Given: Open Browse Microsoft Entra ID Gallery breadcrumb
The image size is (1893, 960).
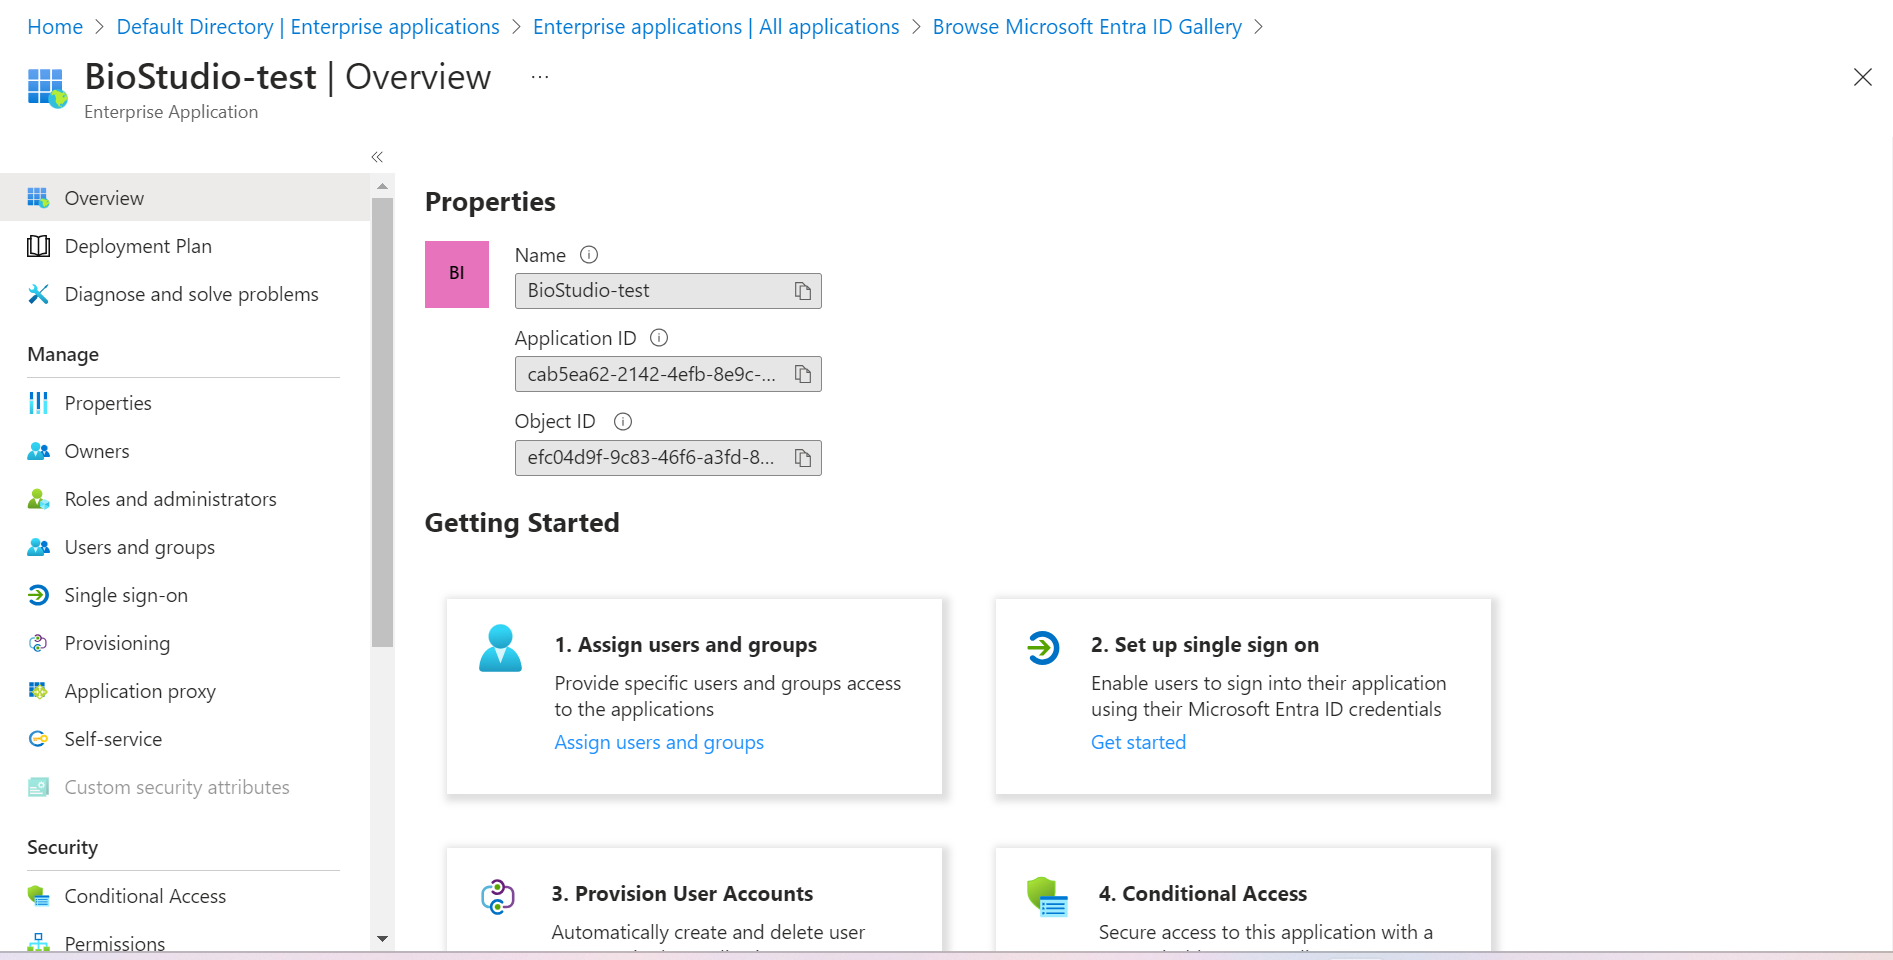Looking at the screenshot, I should pyautogui.click(x=1087, y=27).
